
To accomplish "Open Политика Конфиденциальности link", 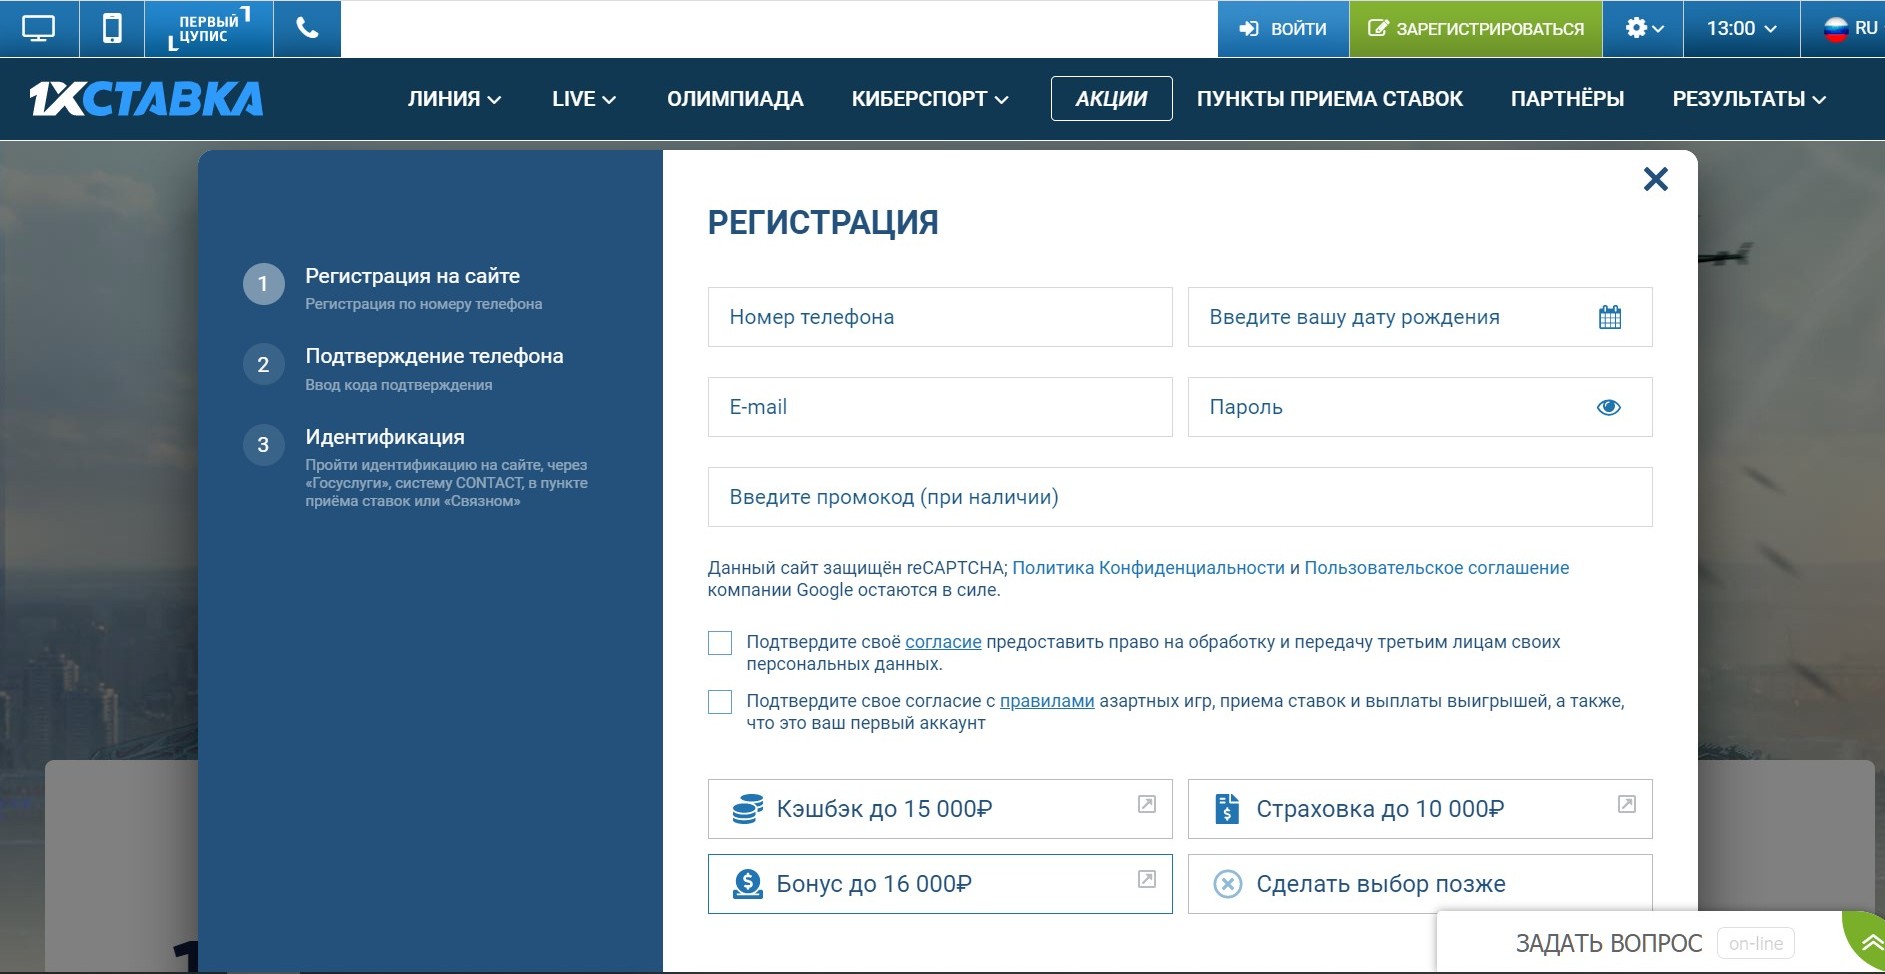I will pos(1148,568).
